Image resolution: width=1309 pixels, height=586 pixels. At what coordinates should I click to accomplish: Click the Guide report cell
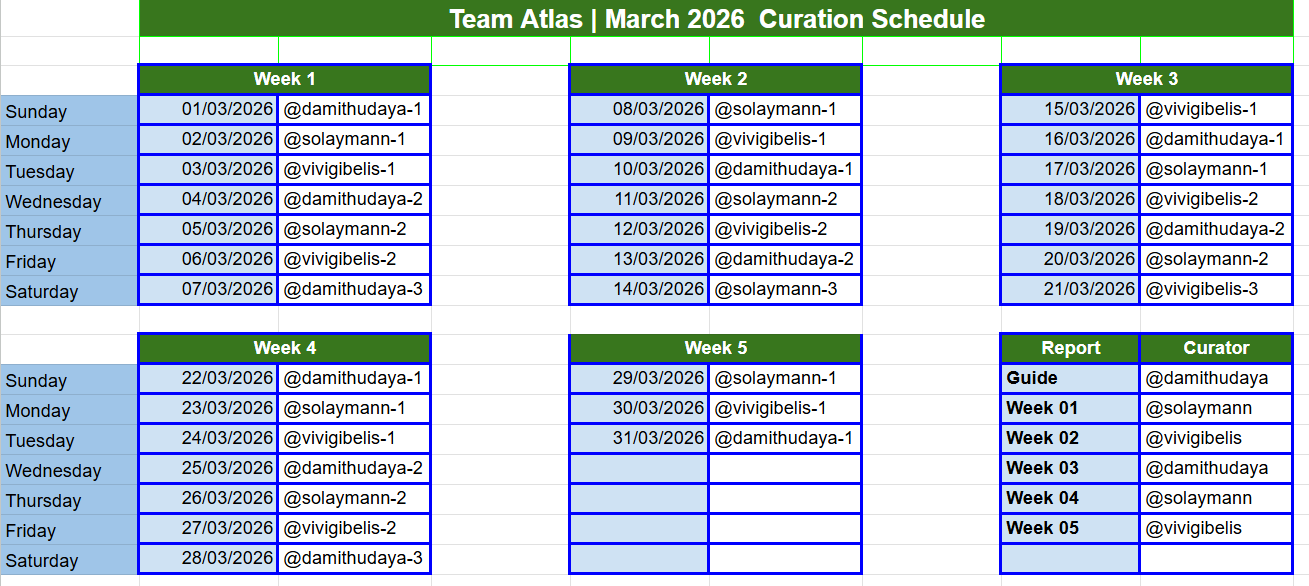click(x=1070, y=379)
